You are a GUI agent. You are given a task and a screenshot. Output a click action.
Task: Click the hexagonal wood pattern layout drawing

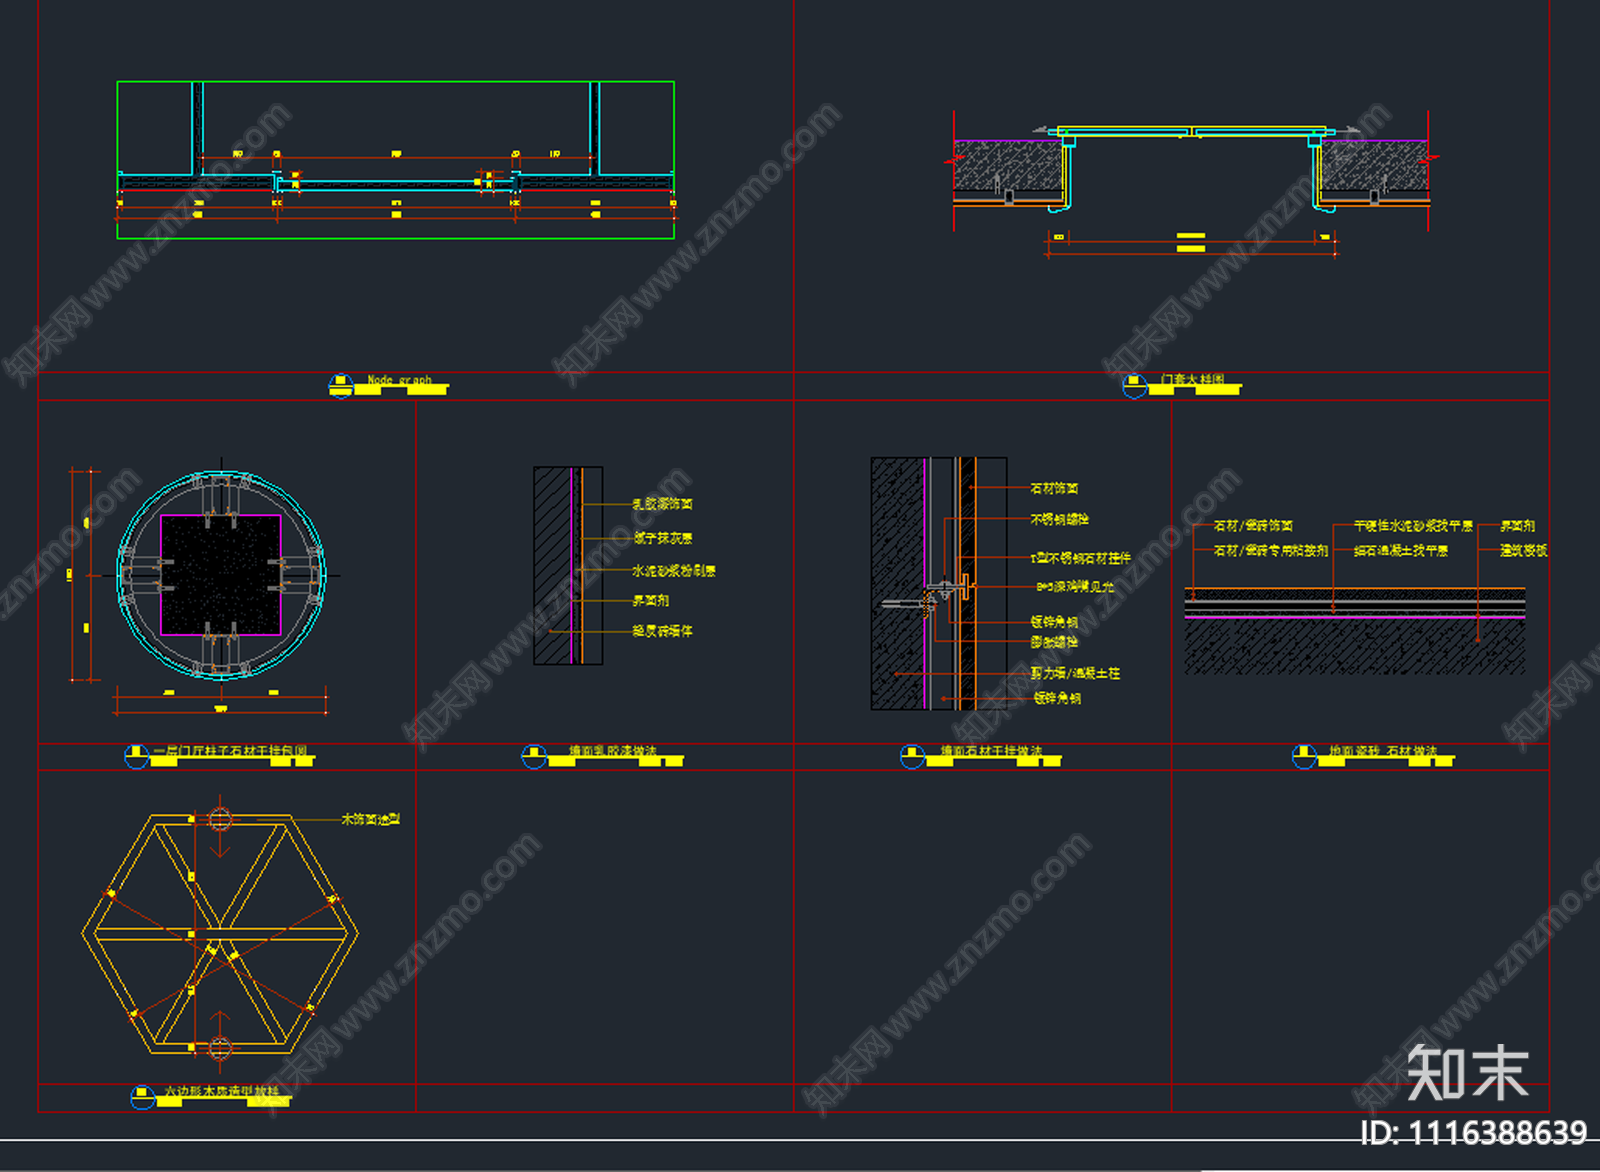[x=220, y=934]
